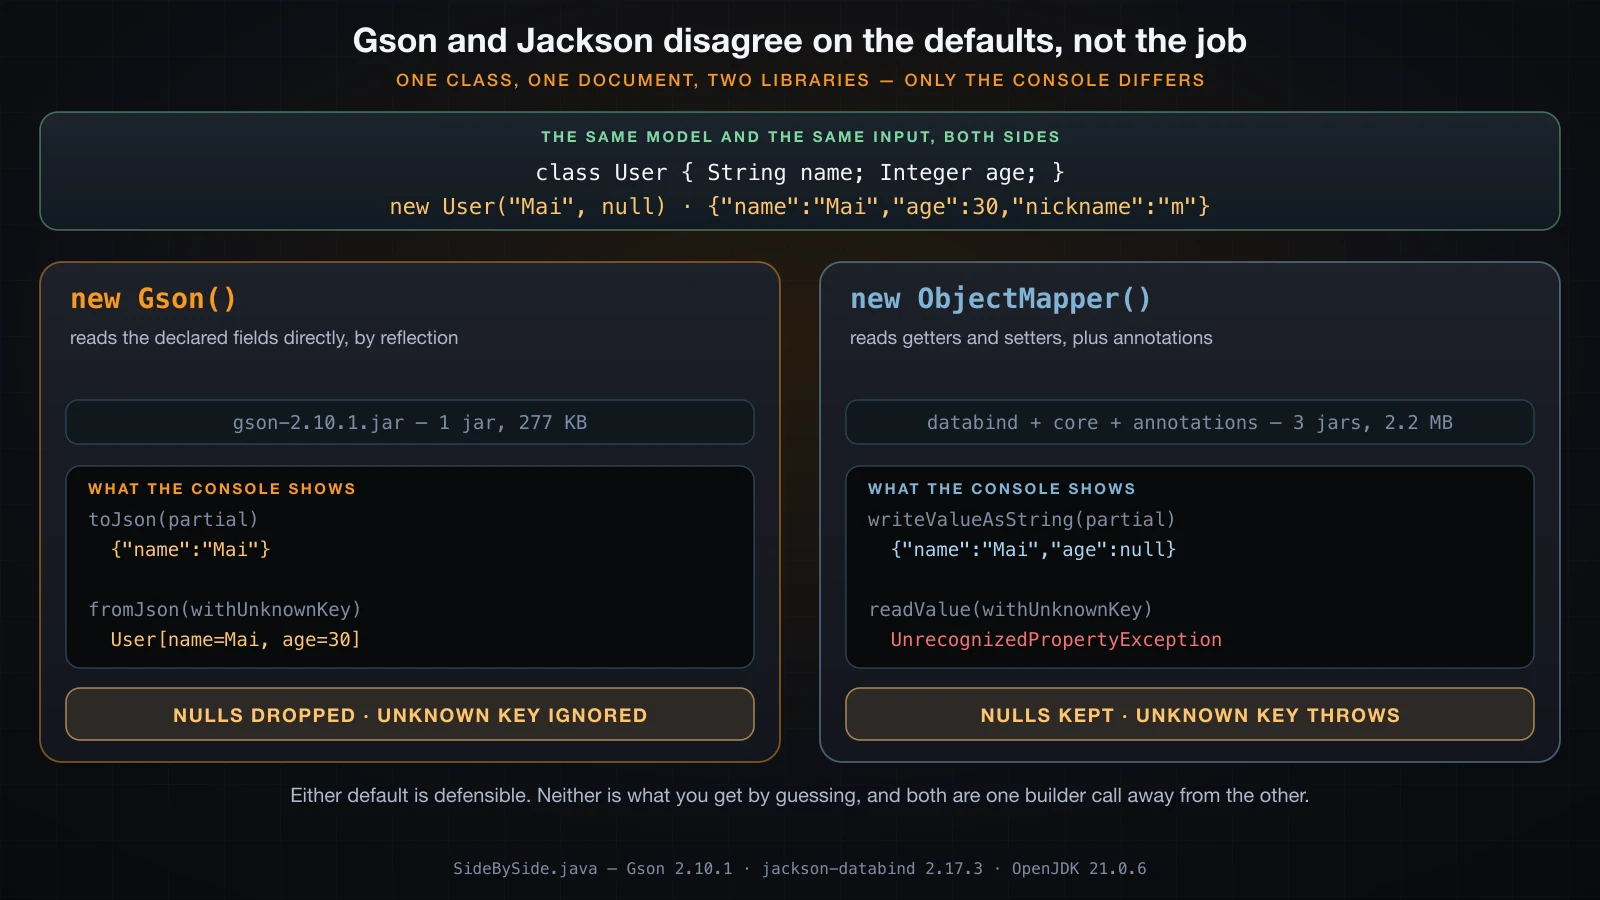The image size is (1600, 900).
Task: Click the line starting 'new User("Mai", null)'
Action: coord(800,207)
